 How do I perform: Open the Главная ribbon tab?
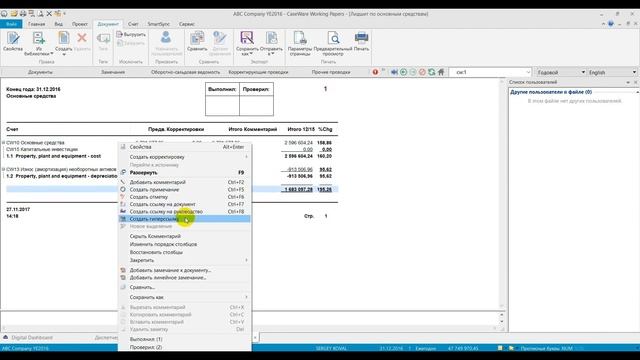pos(36,24)
